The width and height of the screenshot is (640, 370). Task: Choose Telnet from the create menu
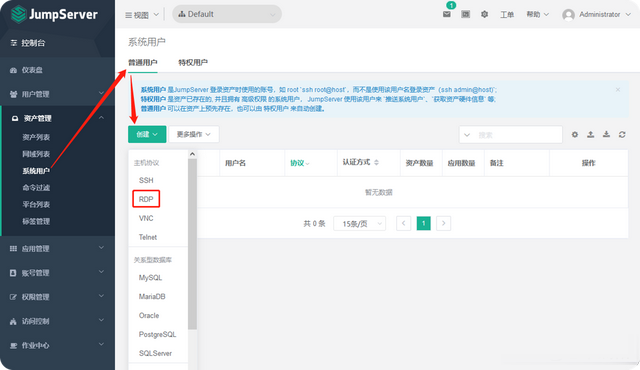148,237
